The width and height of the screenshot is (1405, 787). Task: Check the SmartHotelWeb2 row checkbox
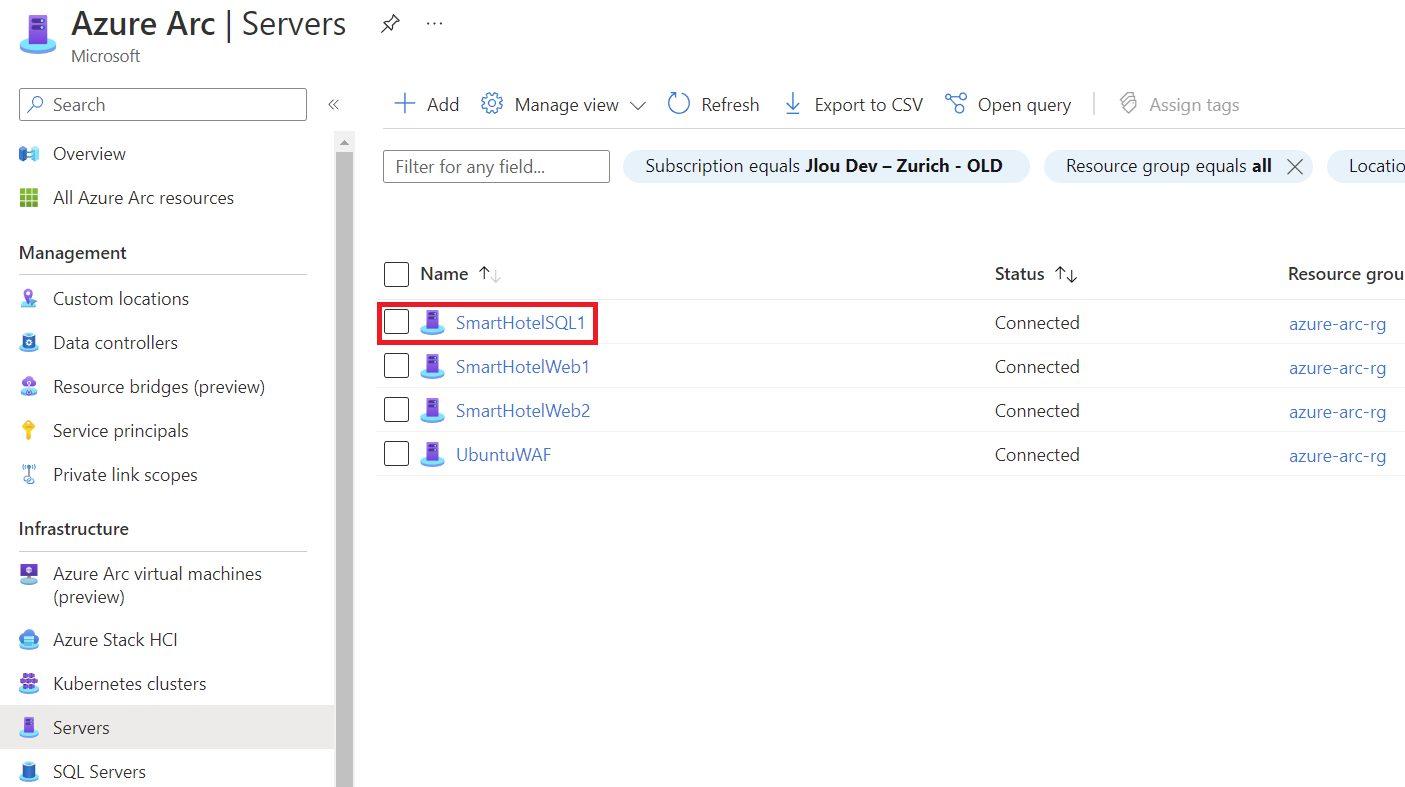pos(397,410)
